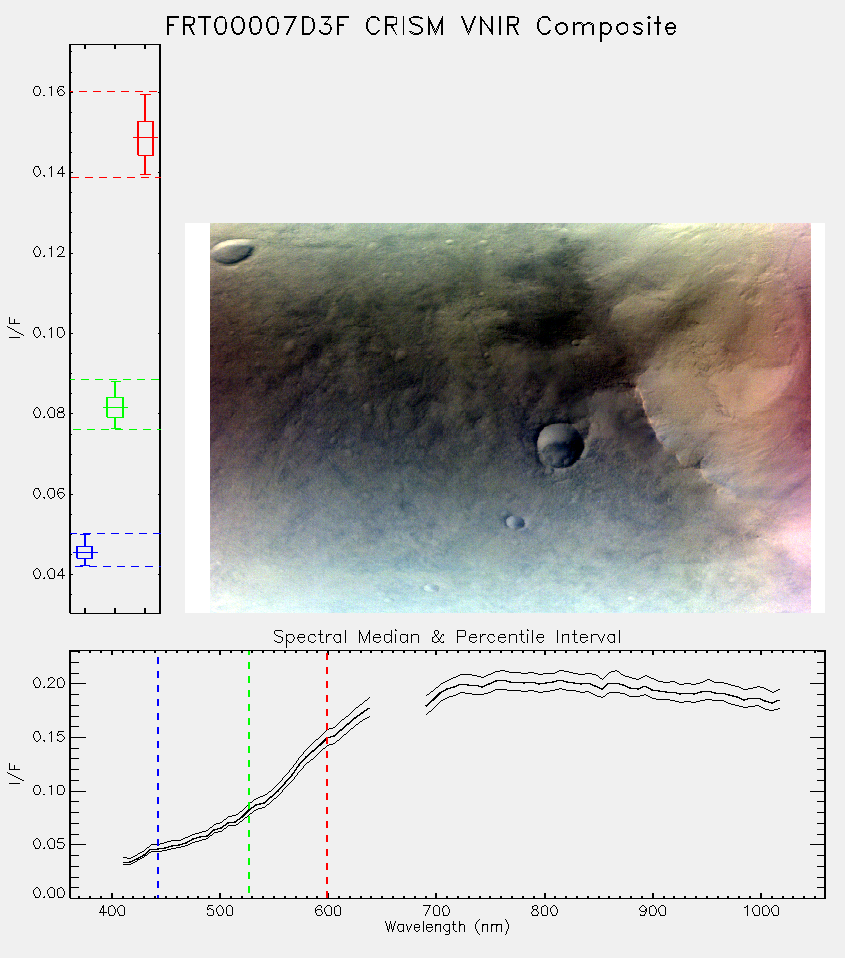This screenshot has width=845, height=958.
Task: Select the blue dashed wavelength line
Action: click(x=158, y=774)
